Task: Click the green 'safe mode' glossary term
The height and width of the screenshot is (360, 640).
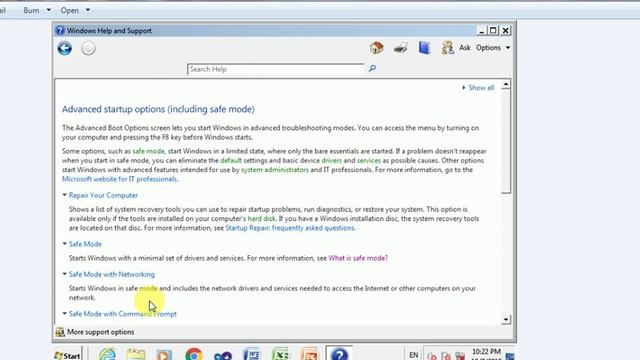Action: 148,151
